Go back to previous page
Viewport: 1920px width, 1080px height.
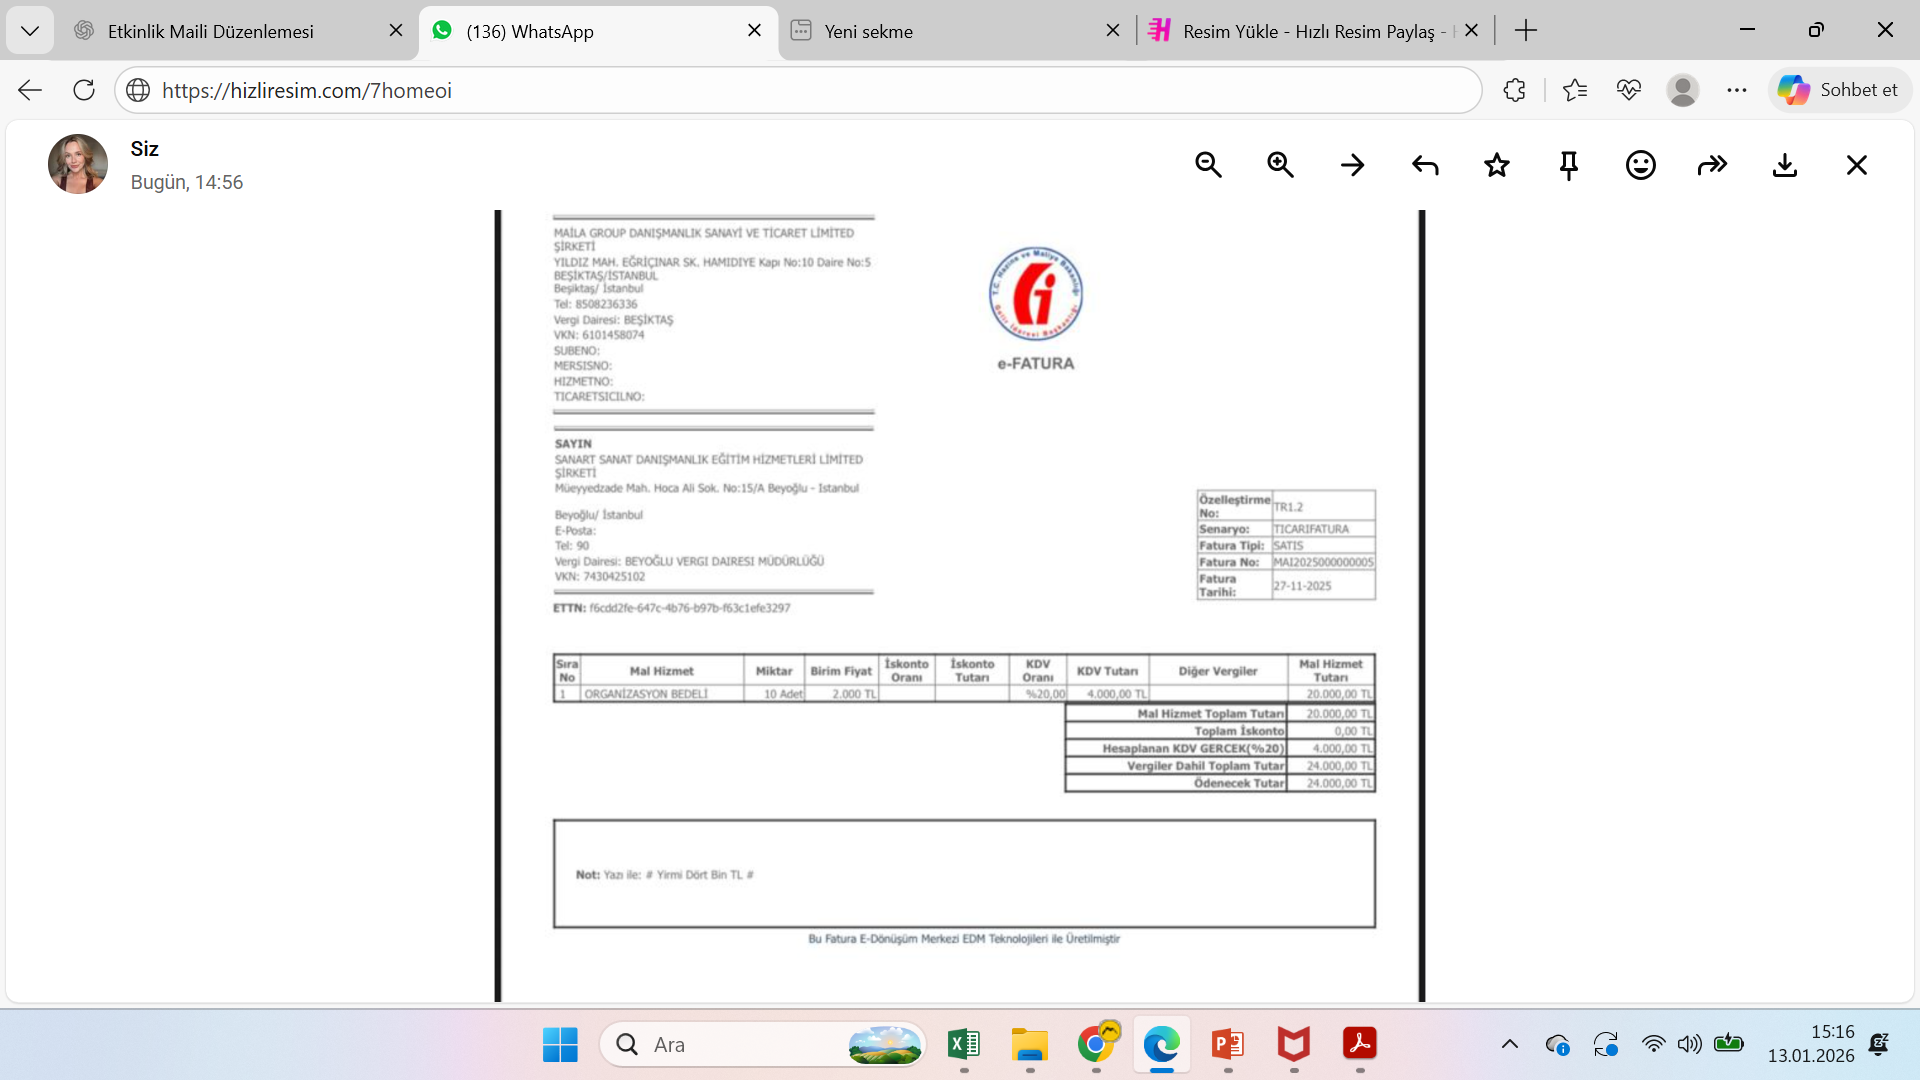click(x=30, y=90)
